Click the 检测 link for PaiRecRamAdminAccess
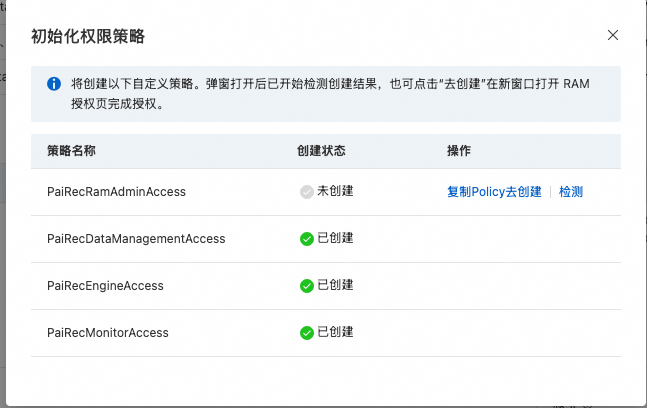647x408 pixels. [571, 192]
